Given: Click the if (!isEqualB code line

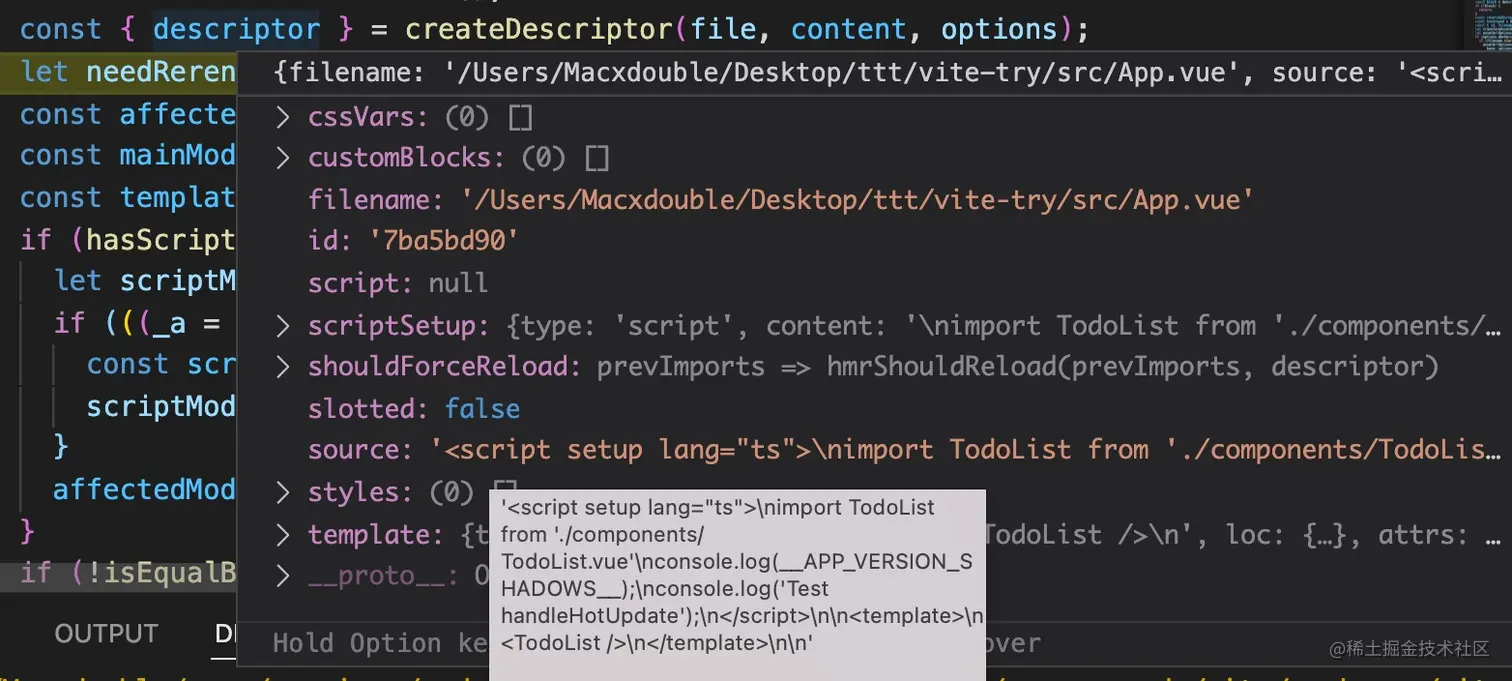Looking at the screenshot, I should 127,573.
